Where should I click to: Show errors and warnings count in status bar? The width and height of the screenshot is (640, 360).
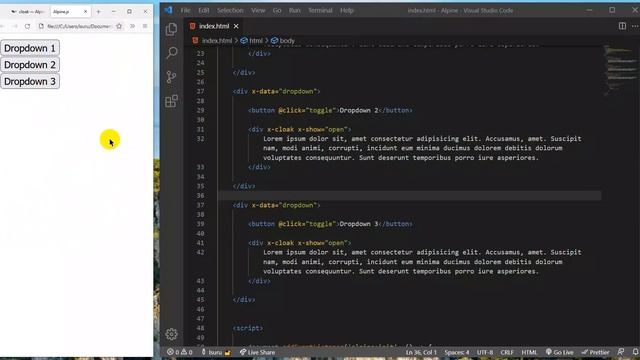(180, 352)
